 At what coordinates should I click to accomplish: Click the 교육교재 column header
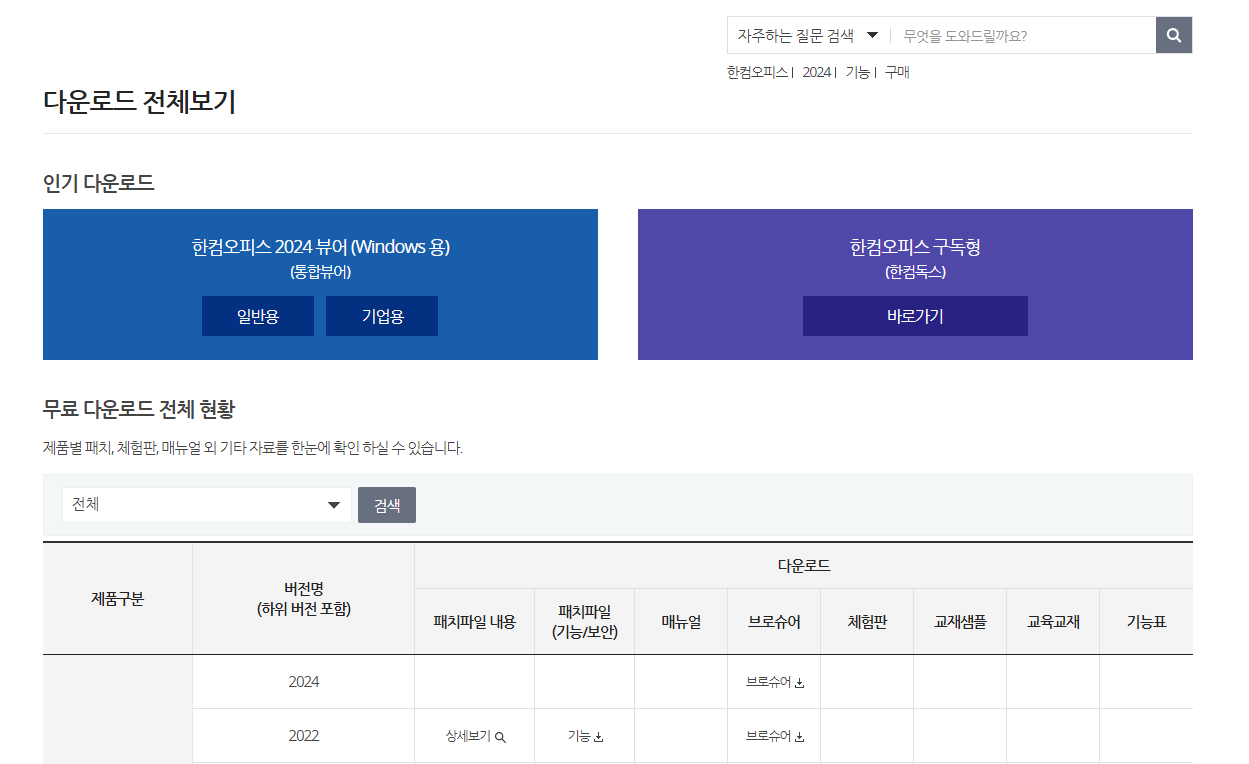tap(1053, 622)
